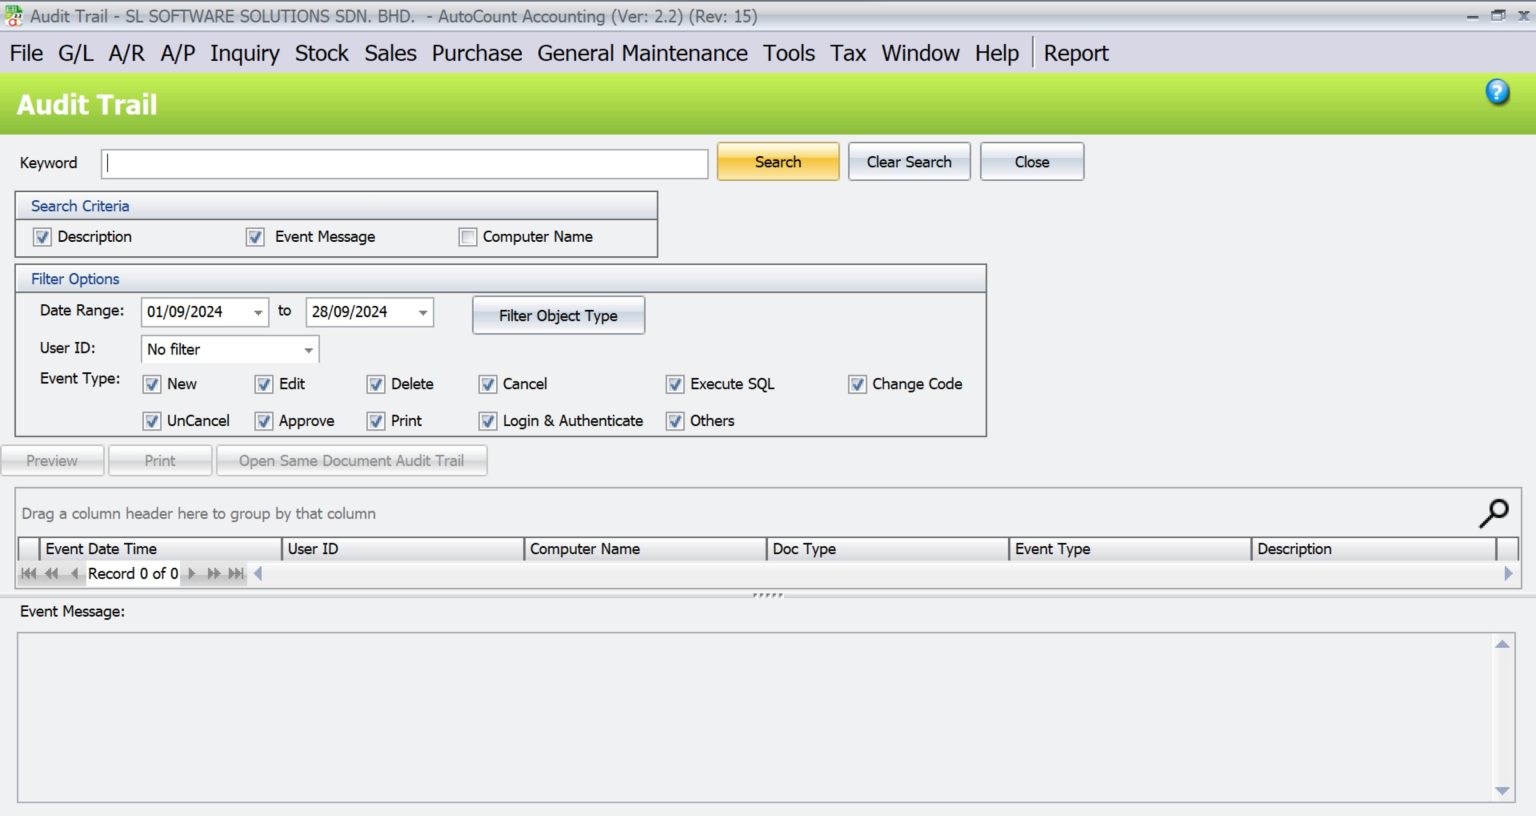
Task: Jump to the last record navigation icon
Action: pyautogui.click(x=236, y=573)
